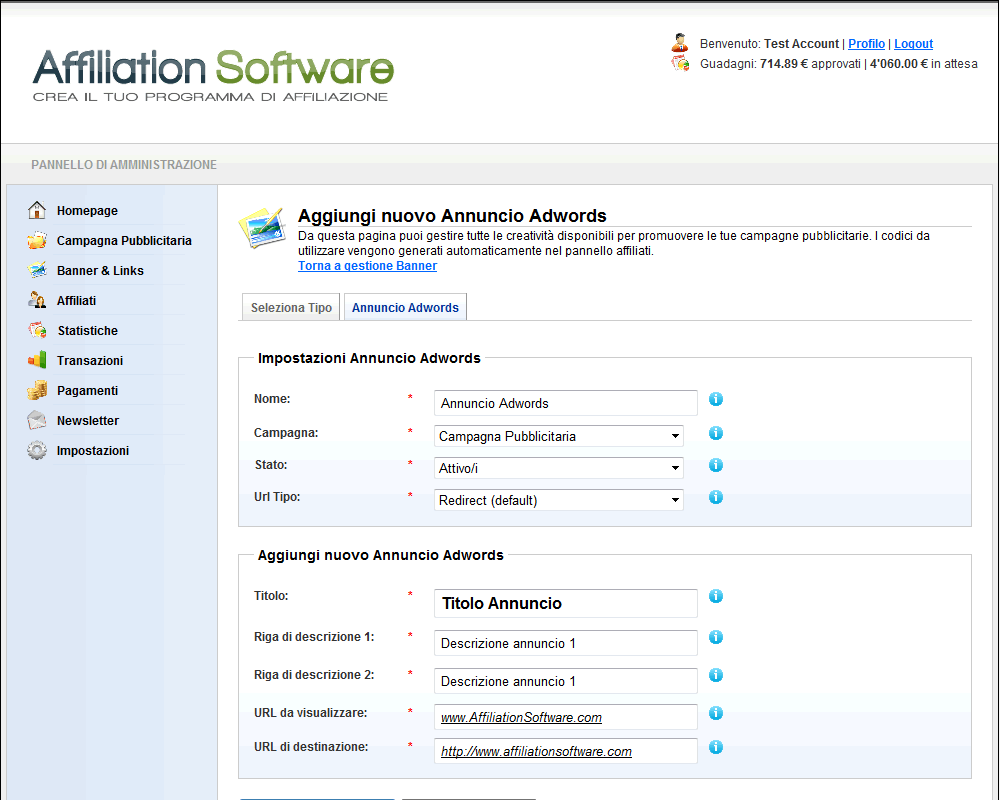Click the pending amount 4'060.00 €
The height and width of the screenshot is (800, 1000).
(x=899, y=64)
